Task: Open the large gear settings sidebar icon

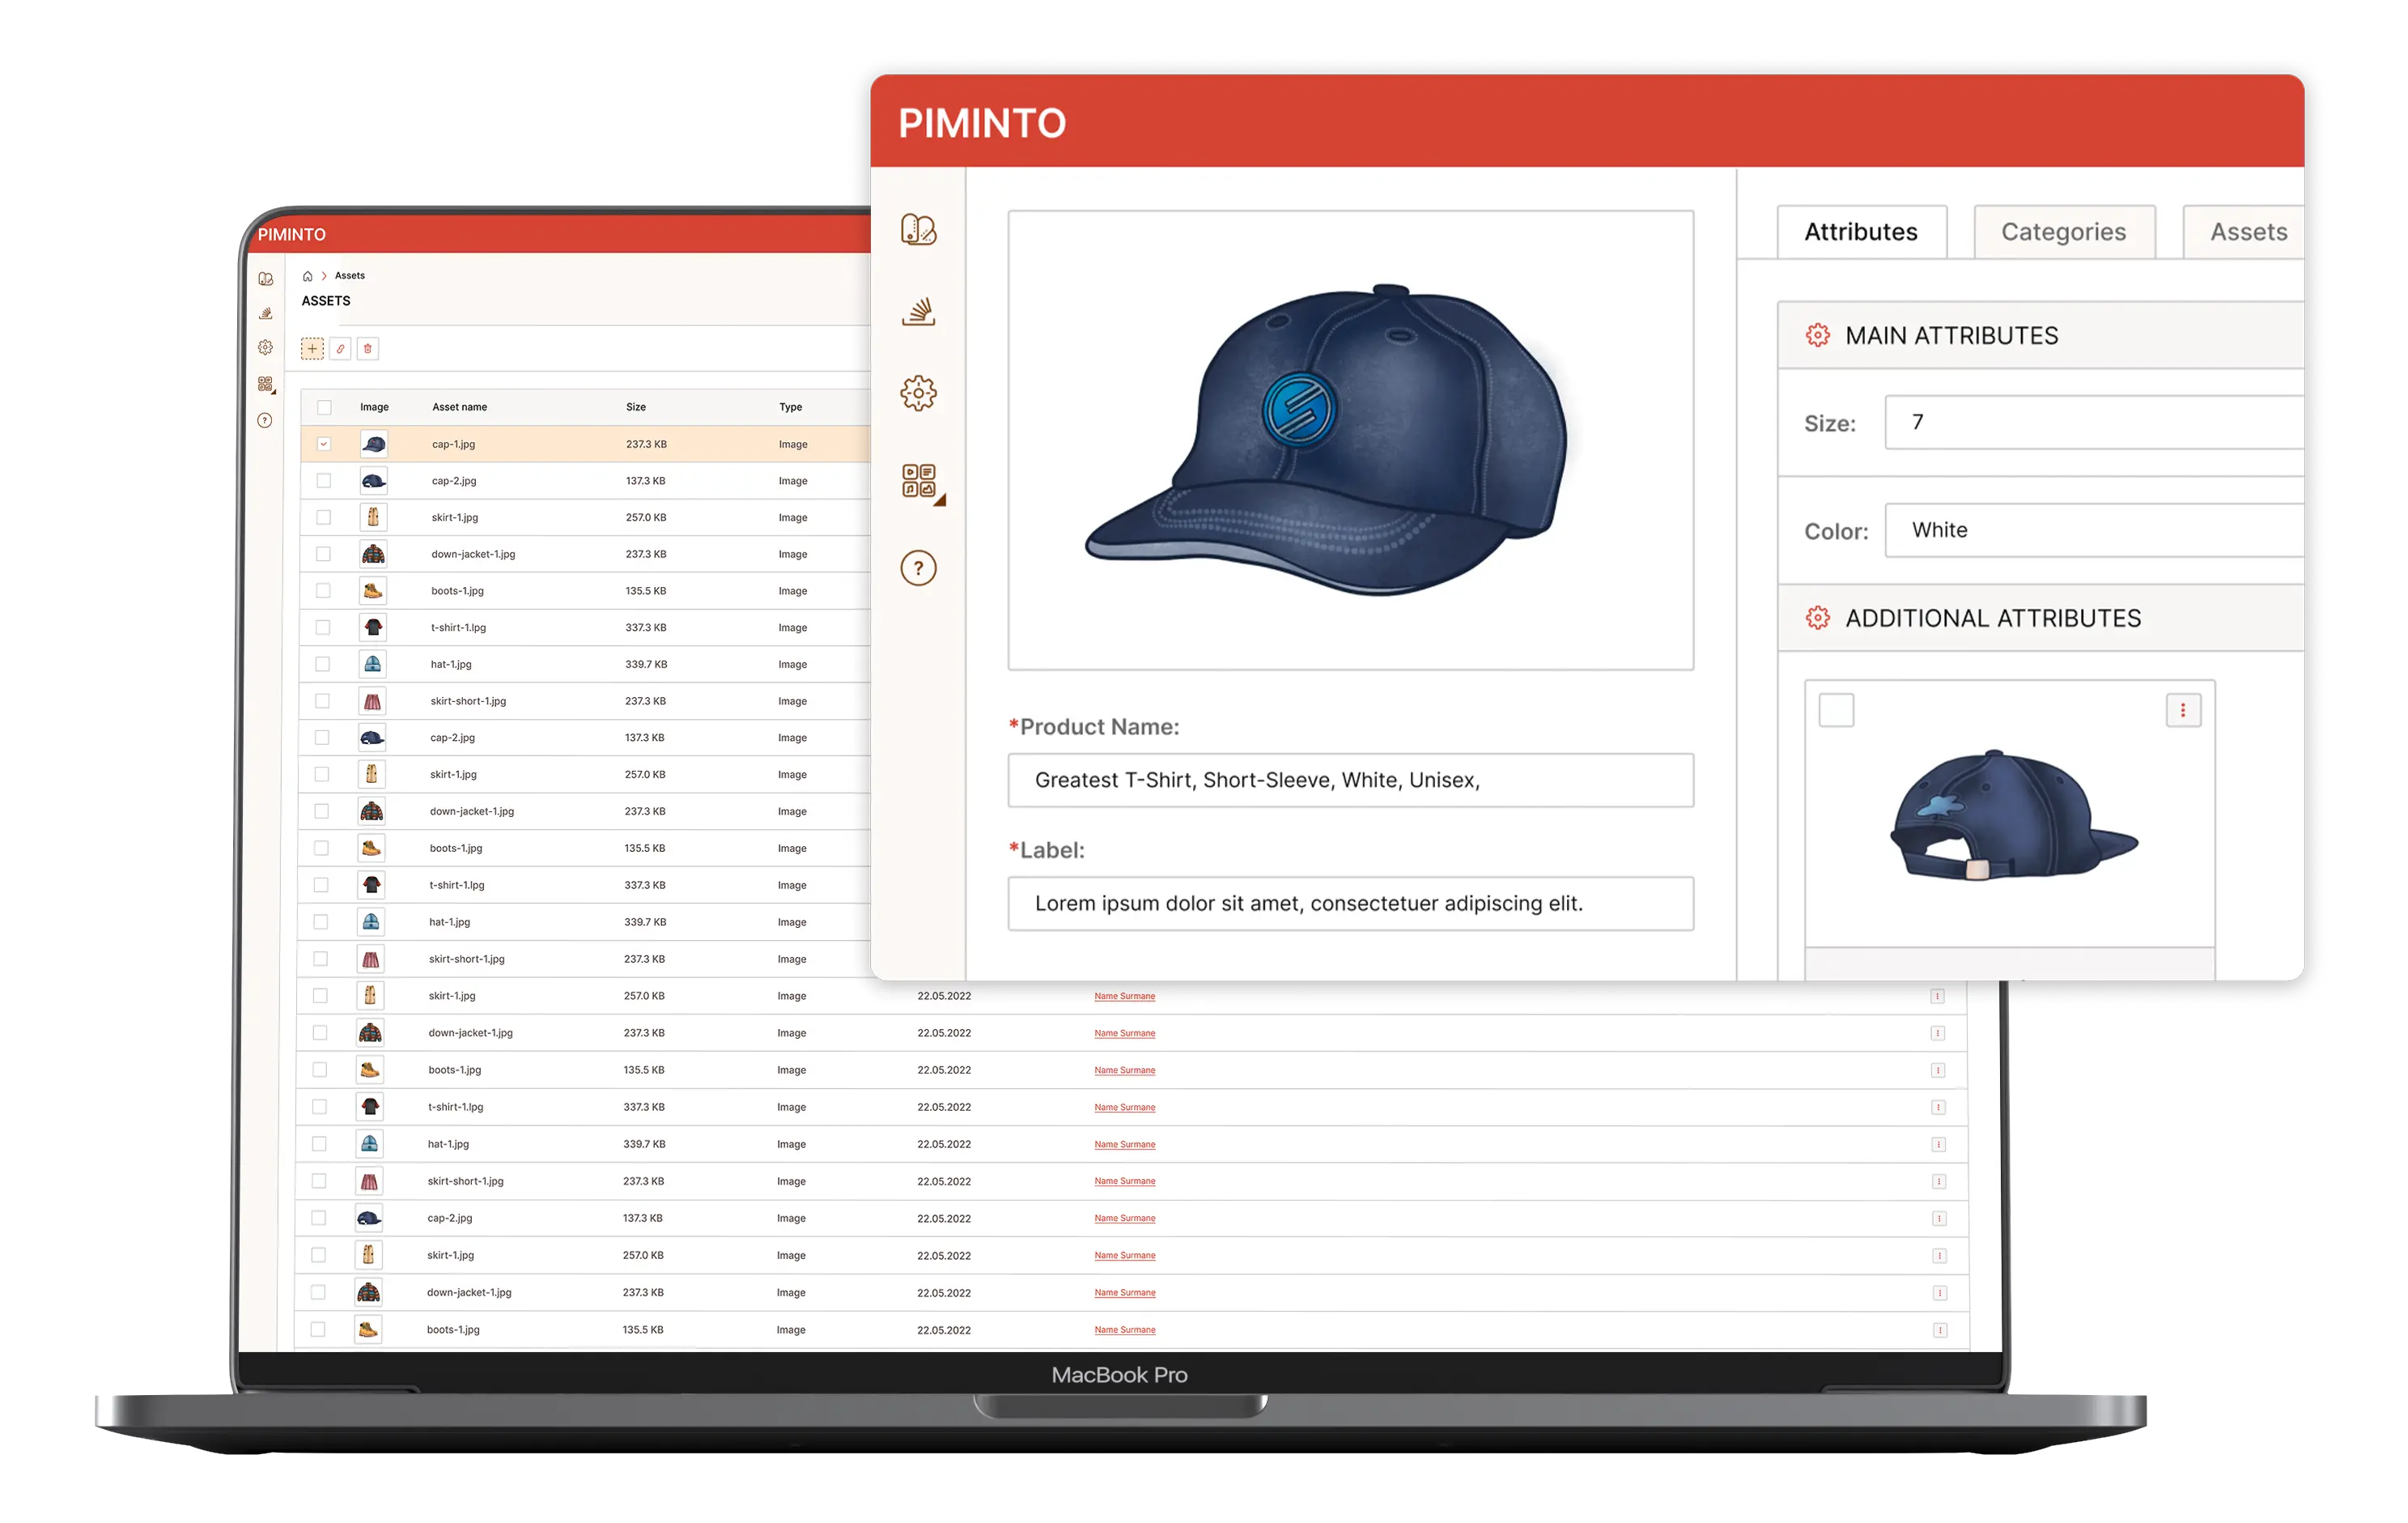Action: click(x=918, y=393)
